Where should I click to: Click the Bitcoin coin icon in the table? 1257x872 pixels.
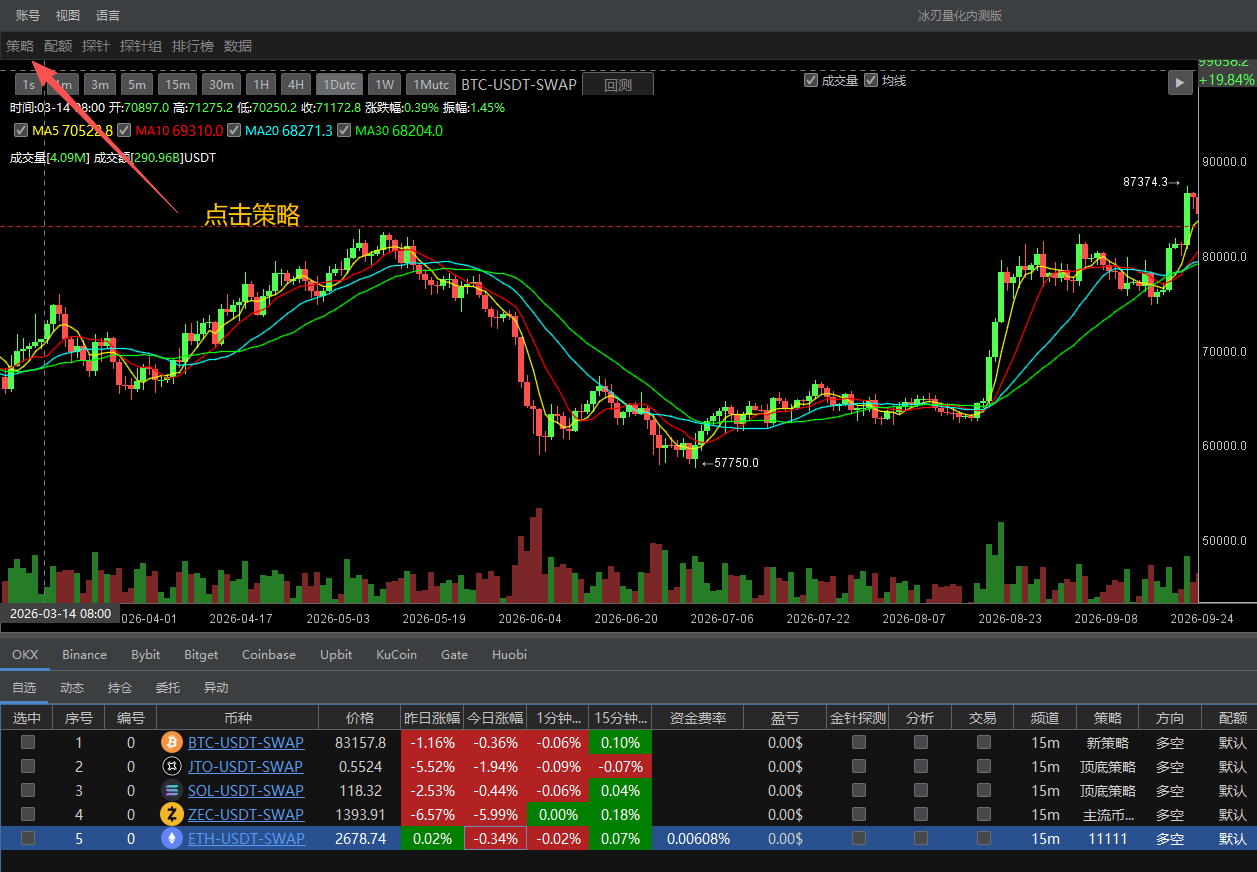click(172, 743)
